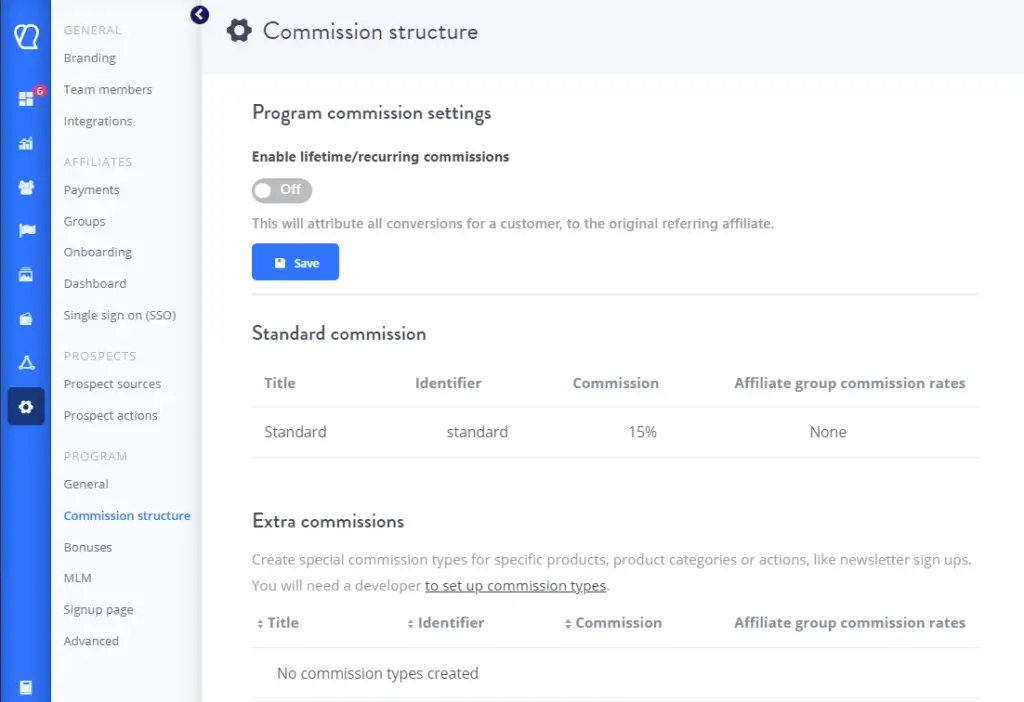Navigate to Payments under Affiliates
1024x702 pixels.
coord(91,189)
